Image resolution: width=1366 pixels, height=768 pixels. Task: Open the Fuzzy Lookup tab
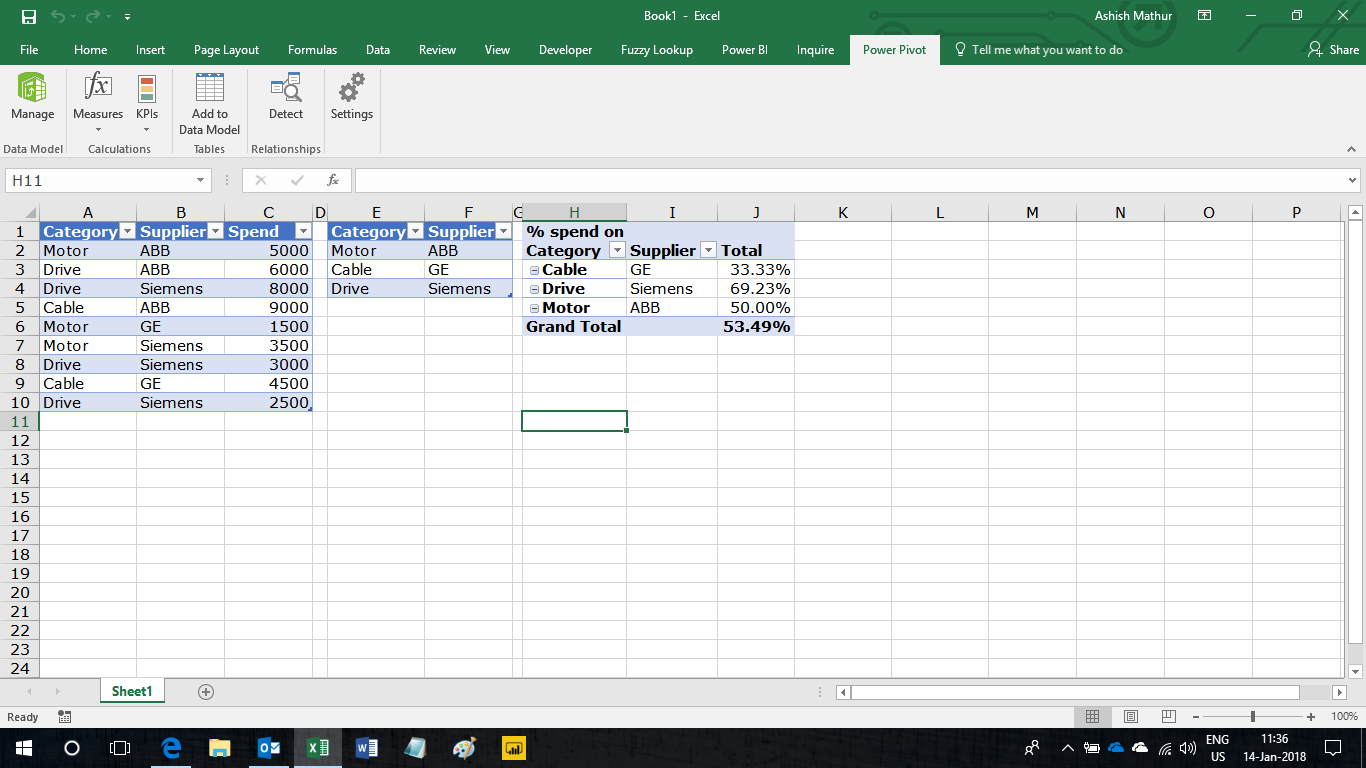[x=656, y=50]
